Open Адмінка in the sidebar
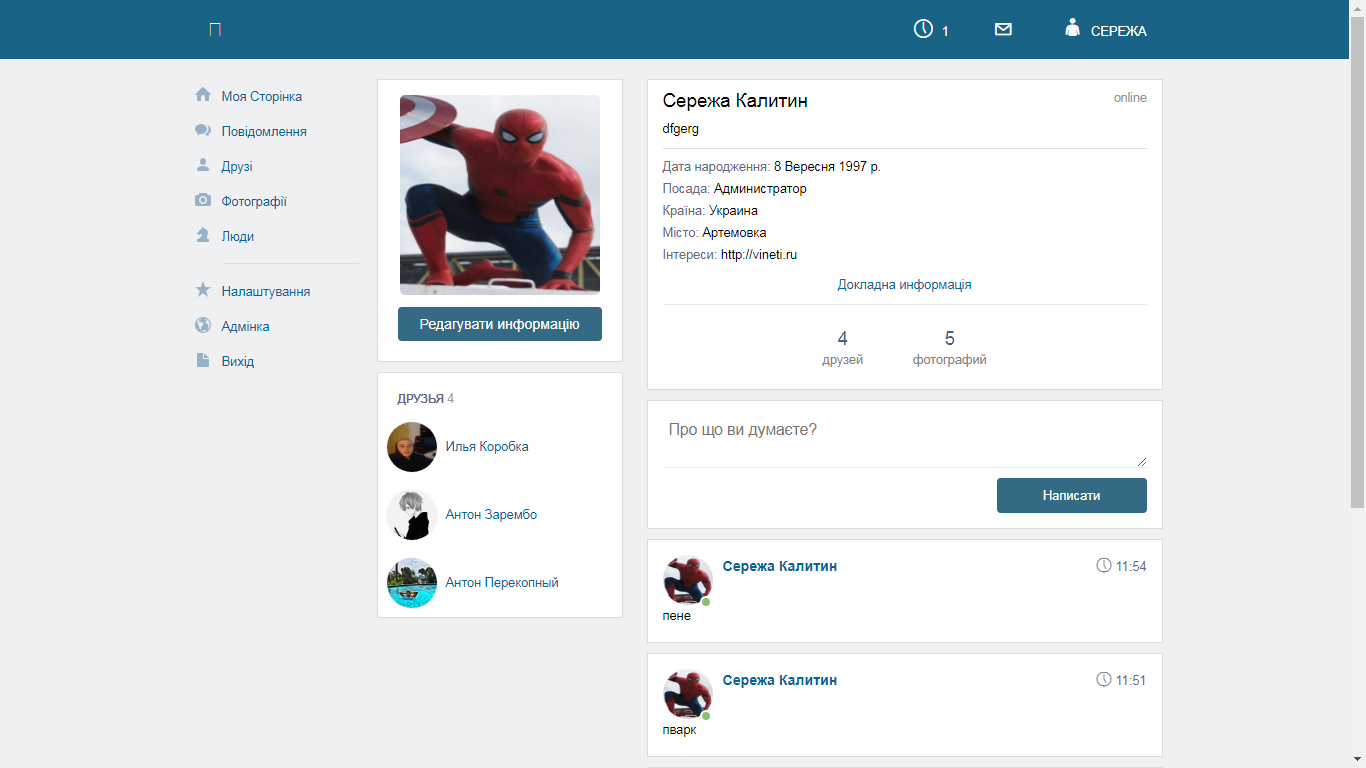 tap(246, 326)
